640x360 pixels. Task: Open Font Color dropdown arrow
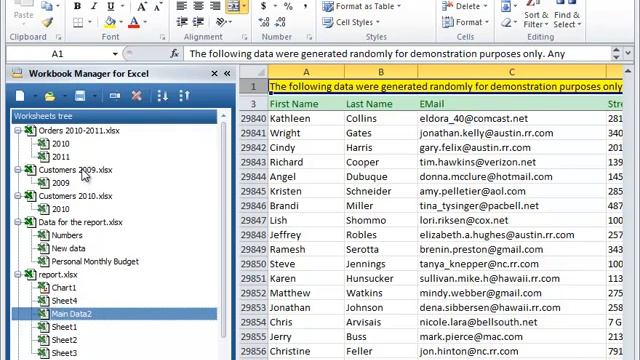[x=145, y=22]
